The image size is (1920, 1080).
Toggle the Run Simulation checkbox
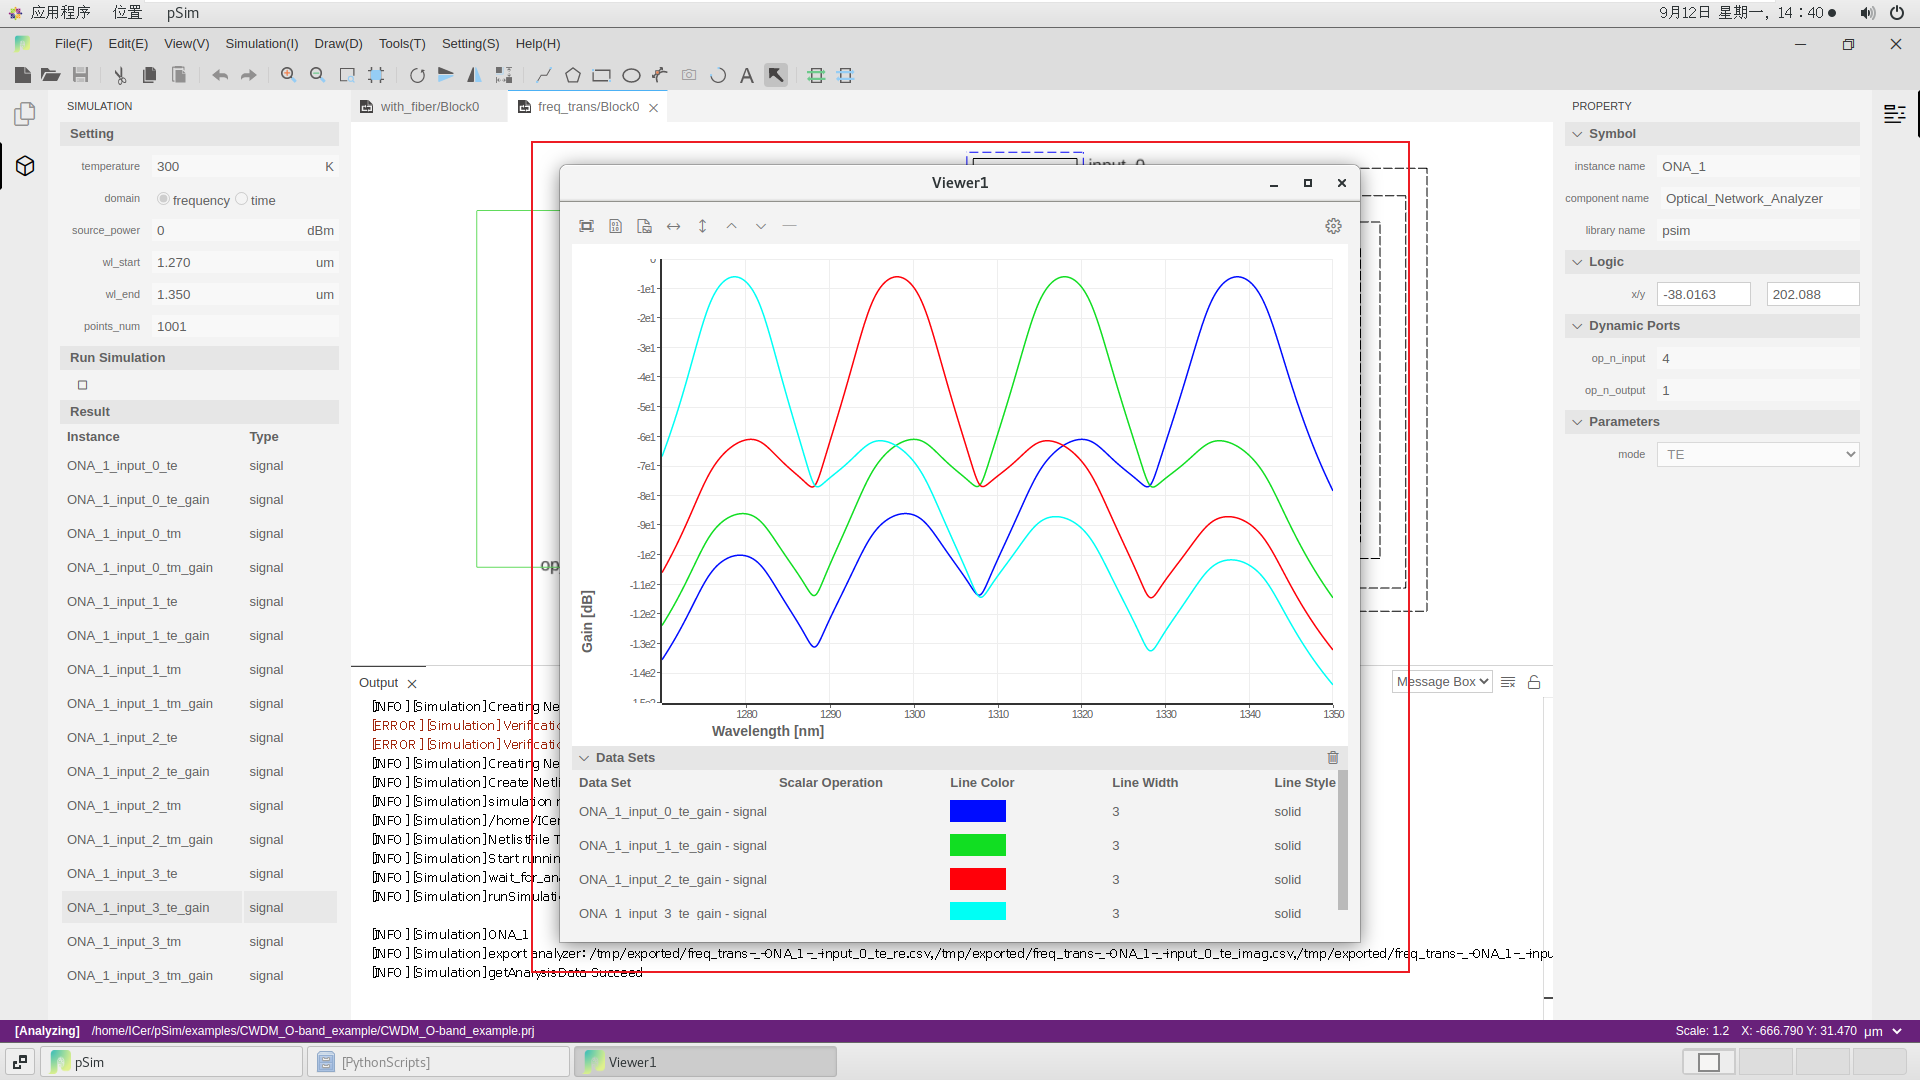(82, 384)
